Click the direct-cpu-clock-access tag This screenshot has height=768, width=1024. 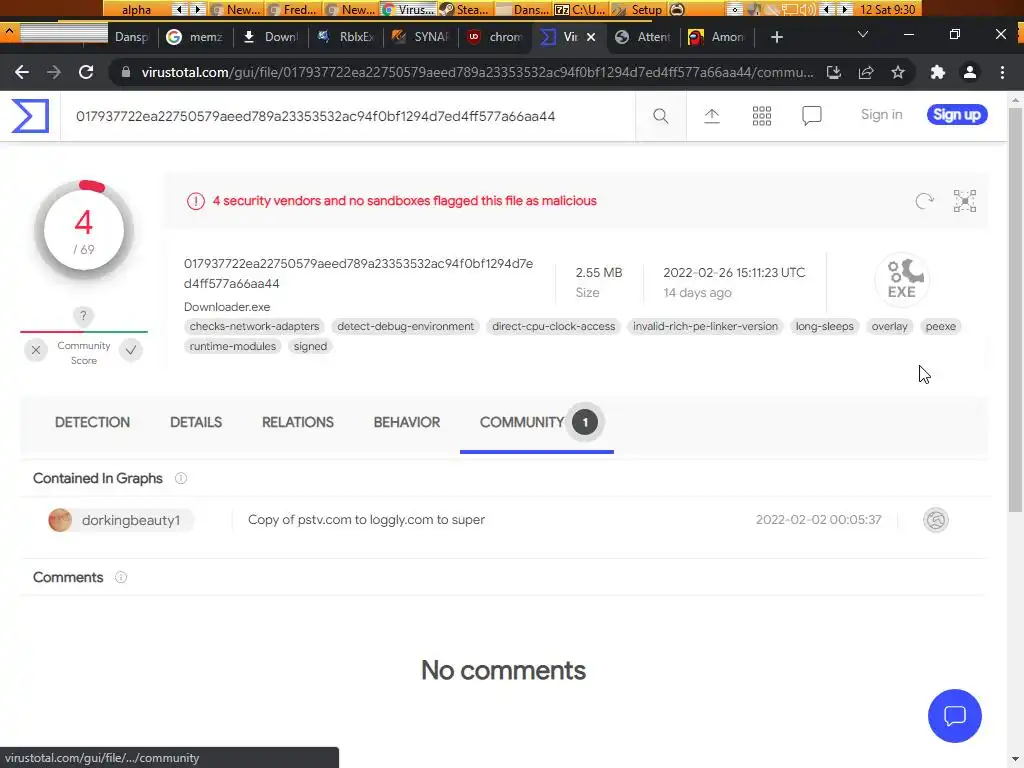[x=554, y=327]
